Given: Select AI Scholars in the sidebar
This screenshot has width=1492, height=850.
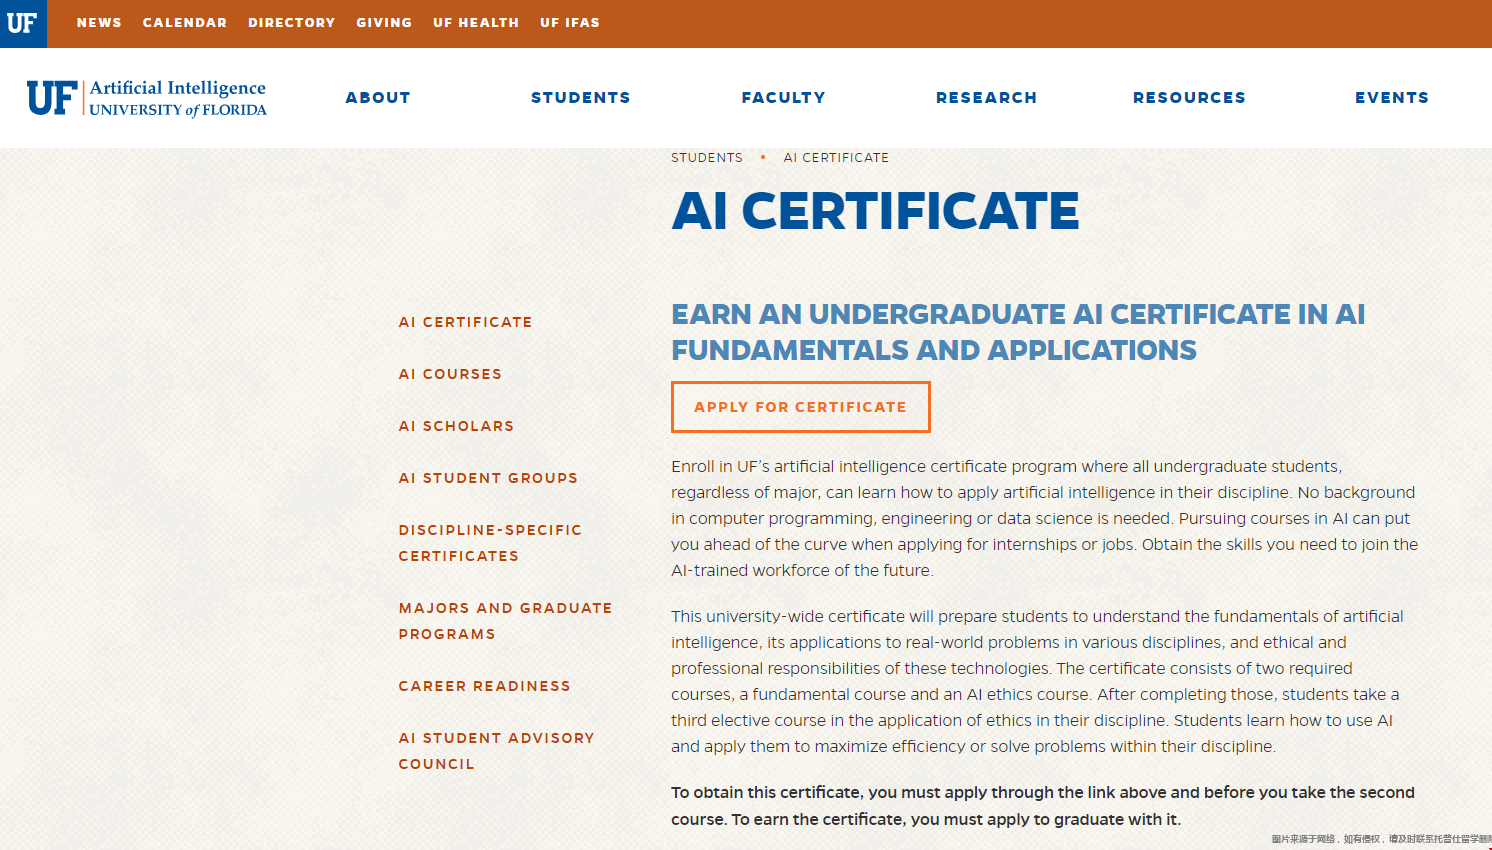Looking at the screenshot, I should pyautogui.click(x=457, y=426).
